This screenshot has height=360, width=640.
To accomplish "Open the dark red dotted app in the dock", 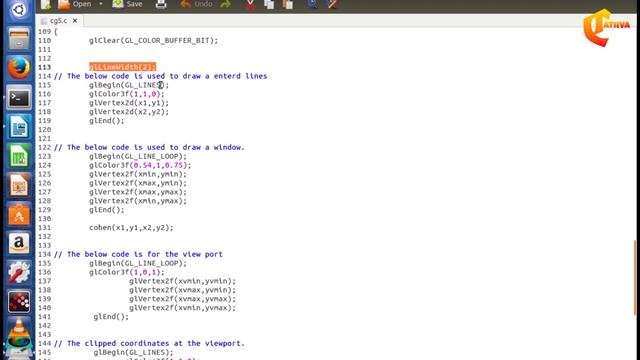I will 19,302.
